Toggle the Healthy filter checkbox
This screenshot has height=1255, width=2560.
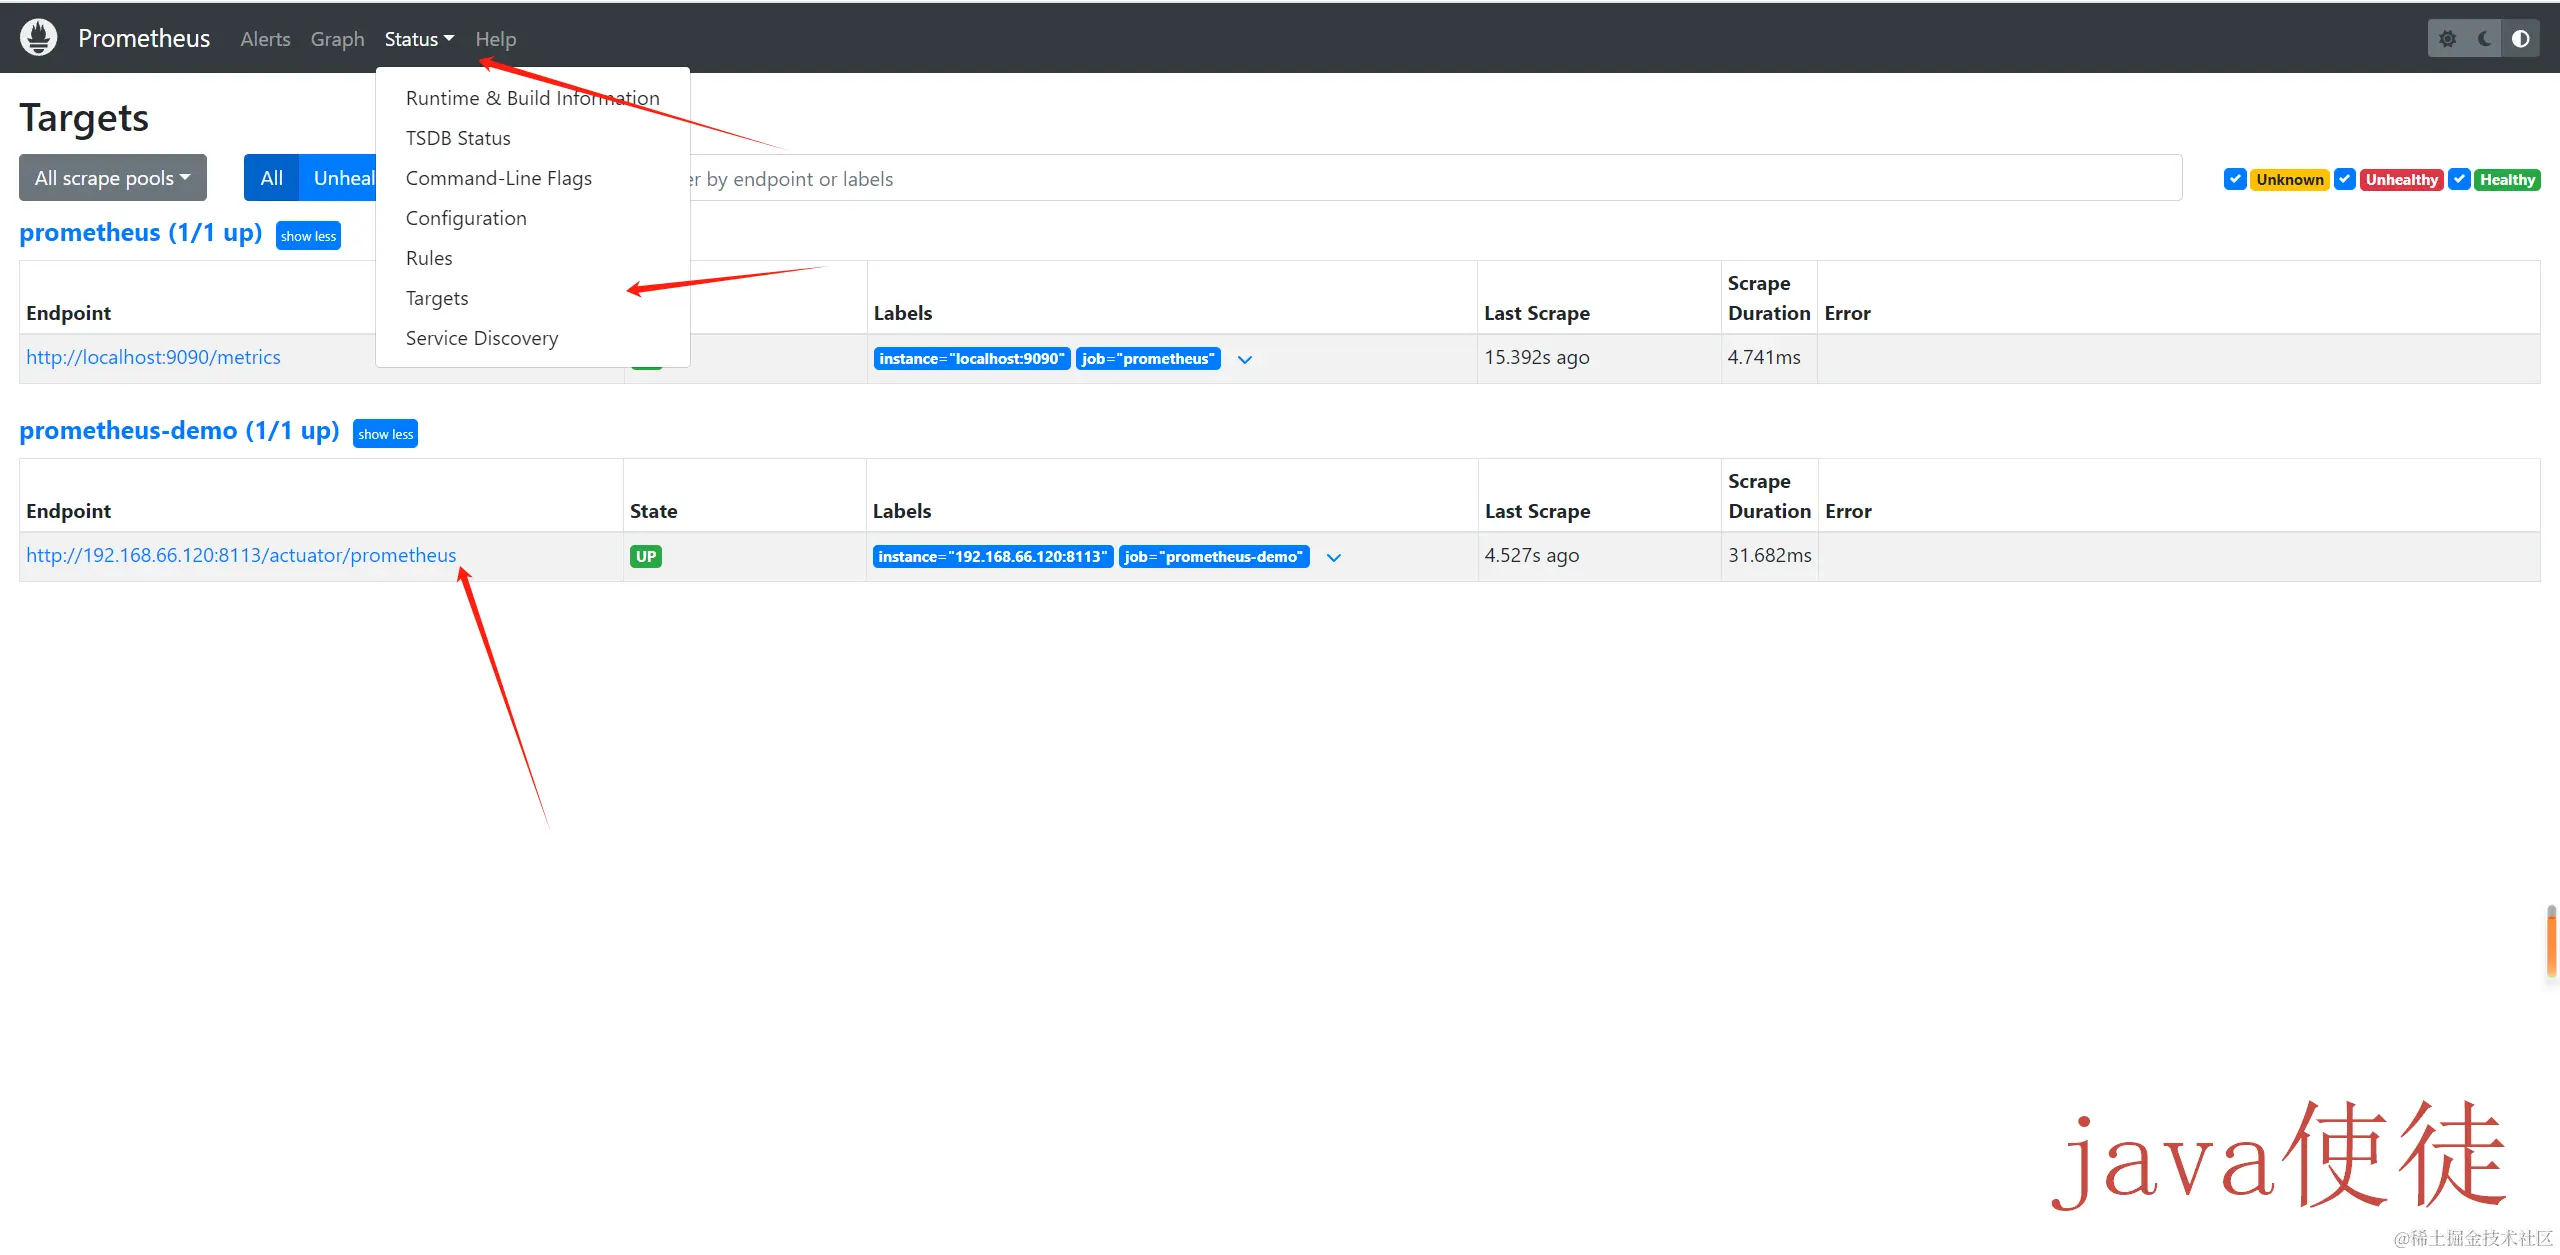pos(2459,179)
